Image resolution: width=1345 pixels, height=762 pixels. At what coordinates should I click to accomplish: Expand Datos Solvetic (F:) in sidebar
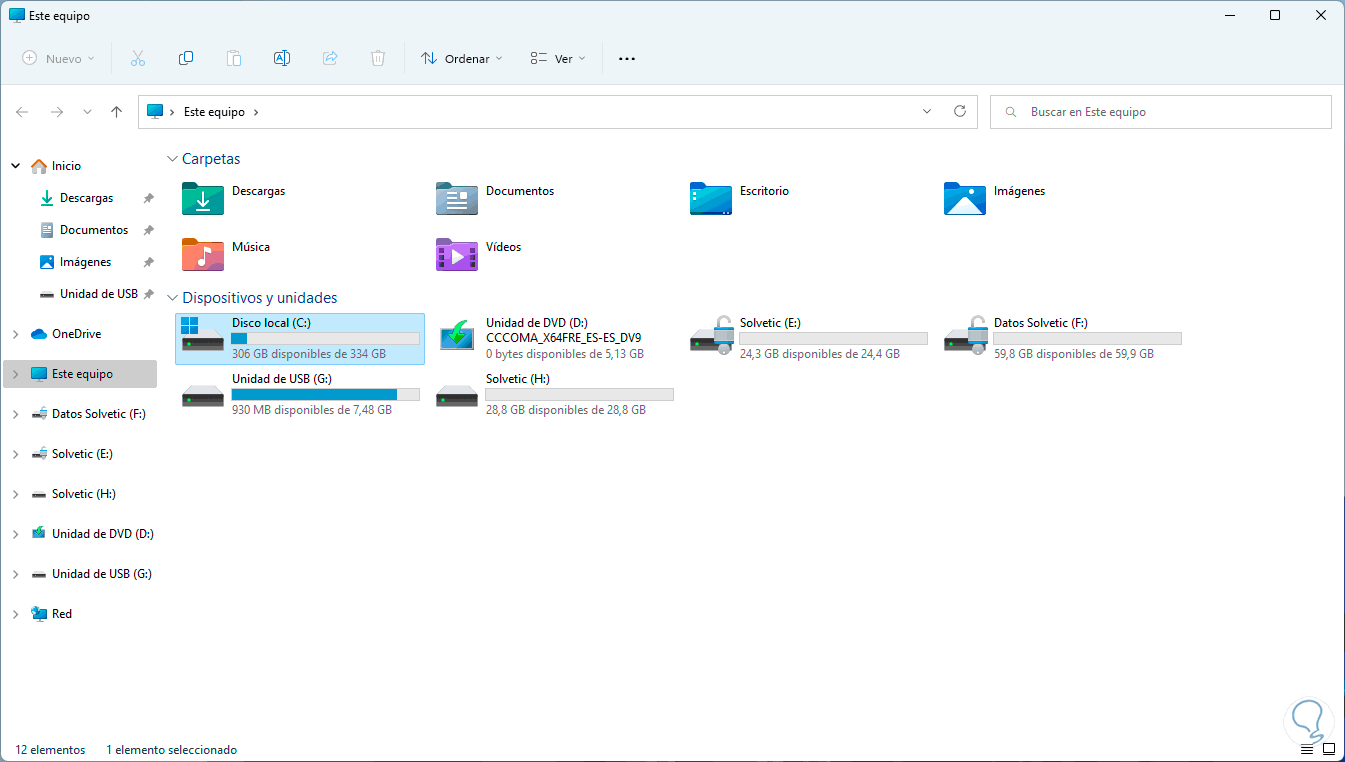point(15,414)
